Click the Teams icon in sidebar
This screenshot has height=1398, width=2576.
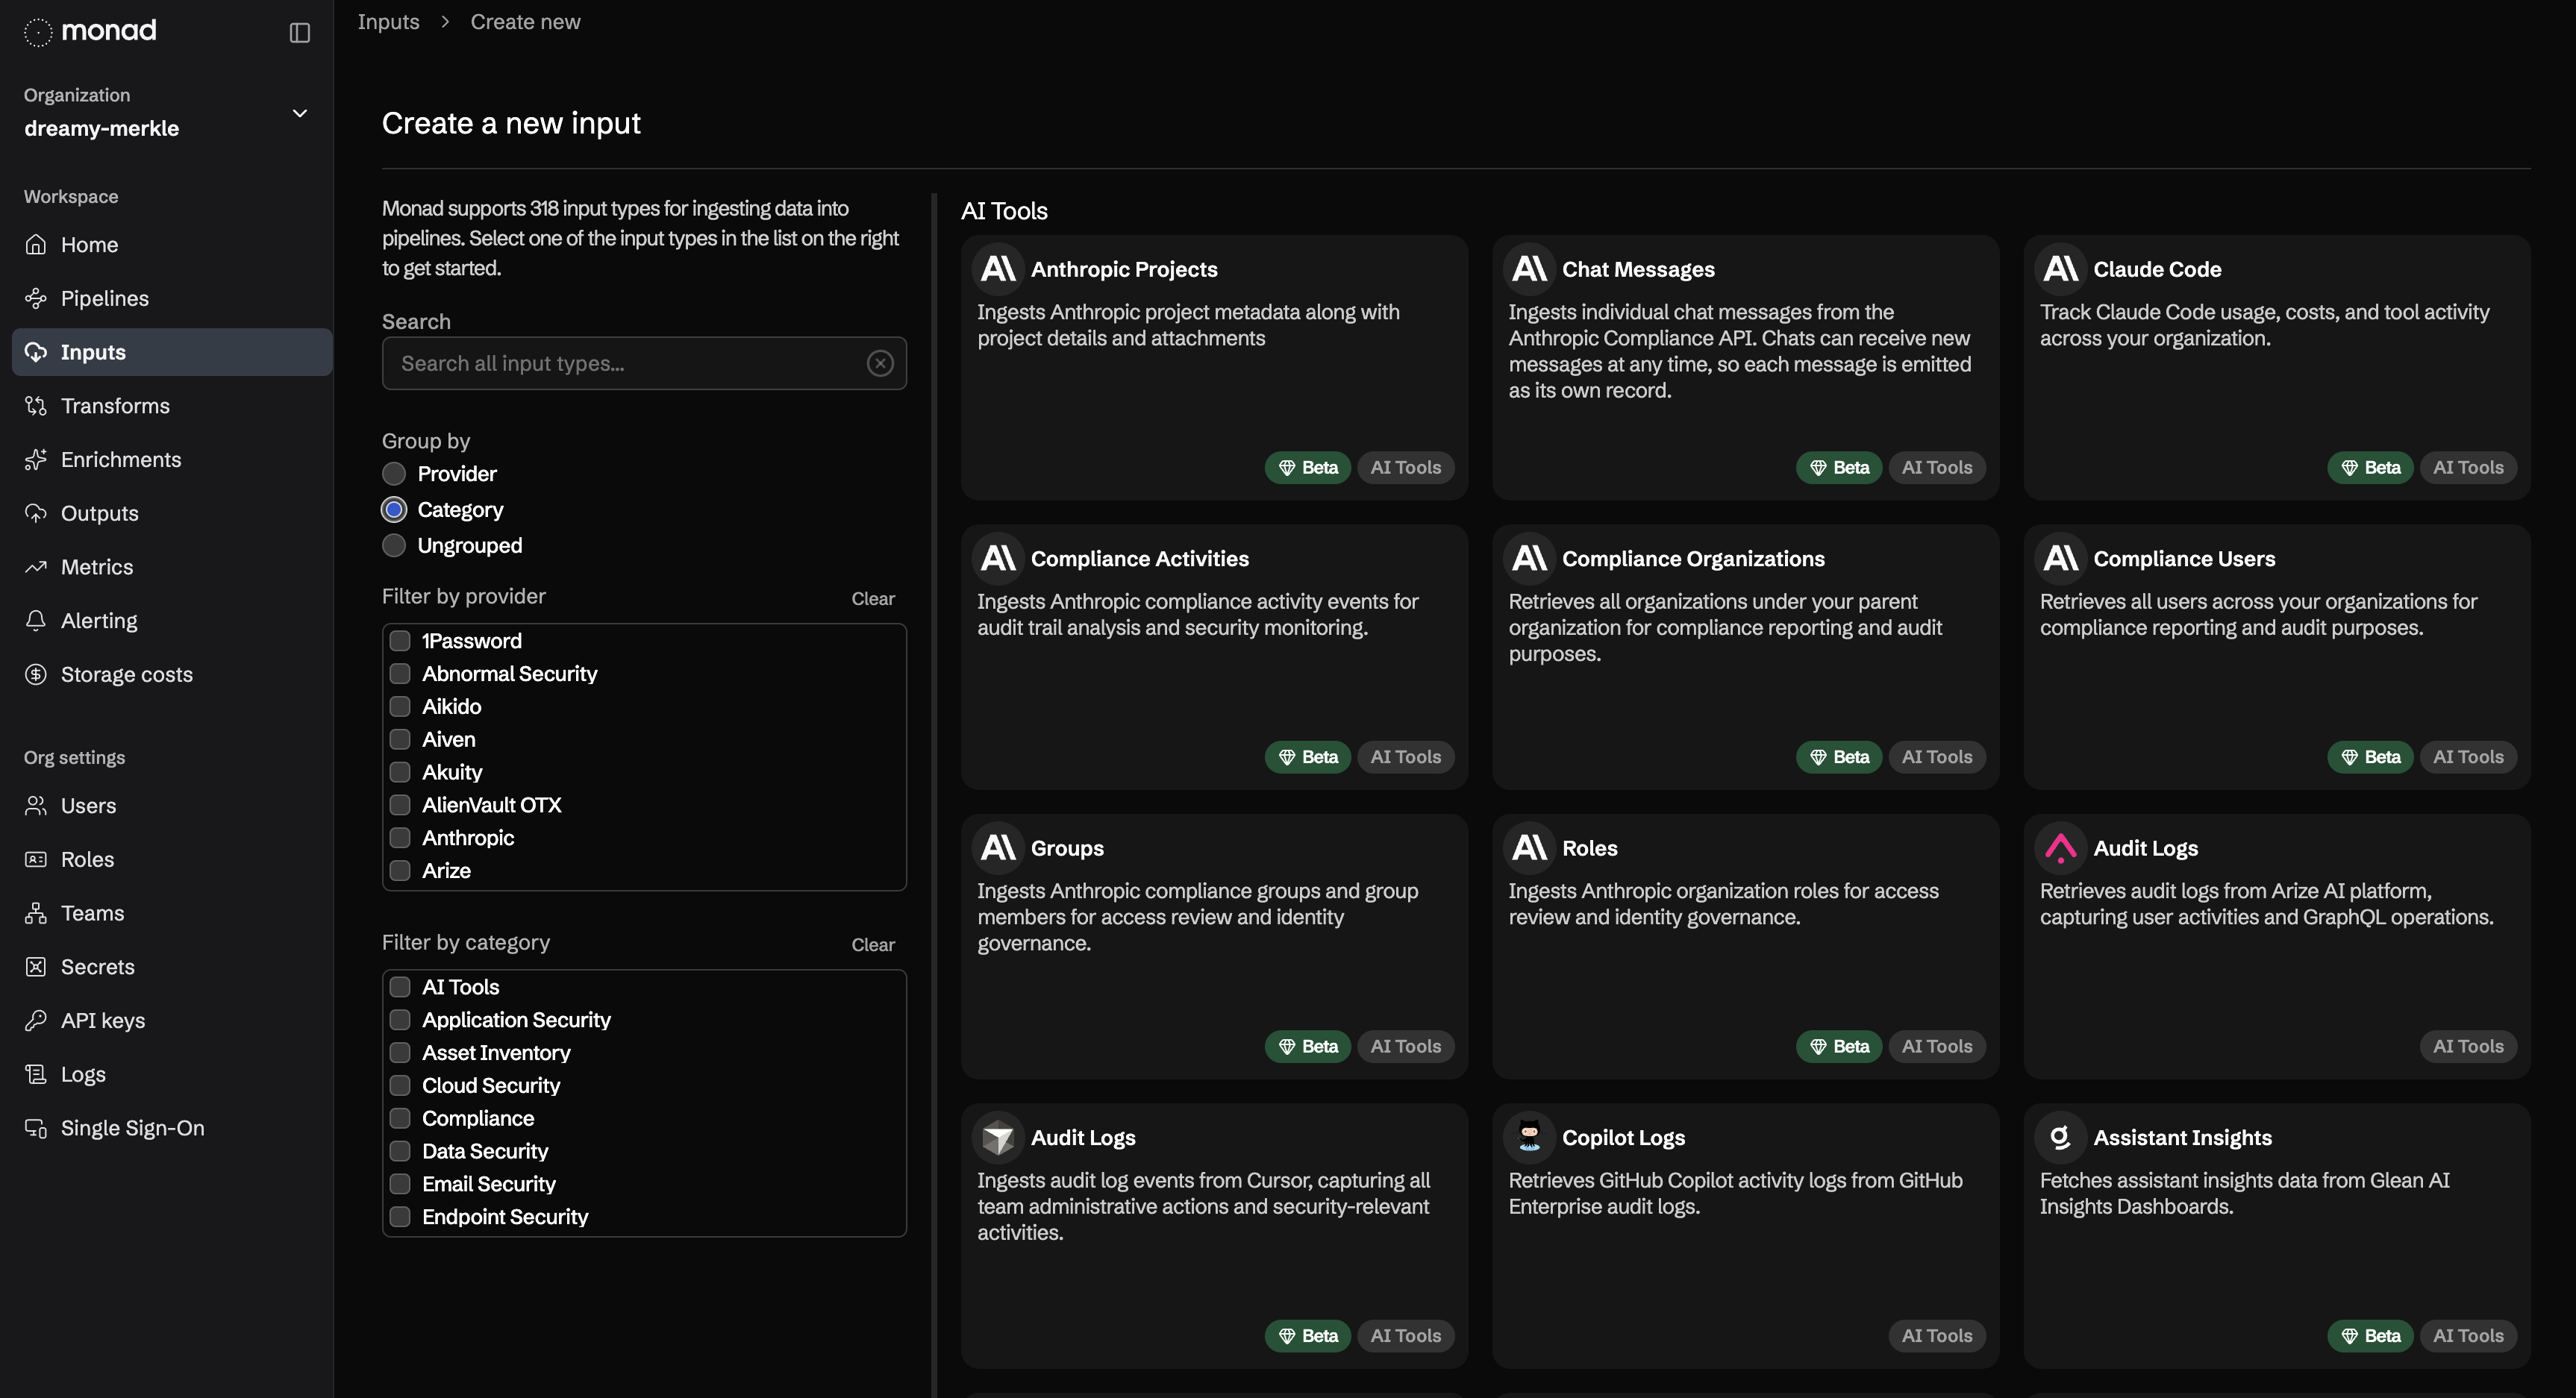pos(36,913)
